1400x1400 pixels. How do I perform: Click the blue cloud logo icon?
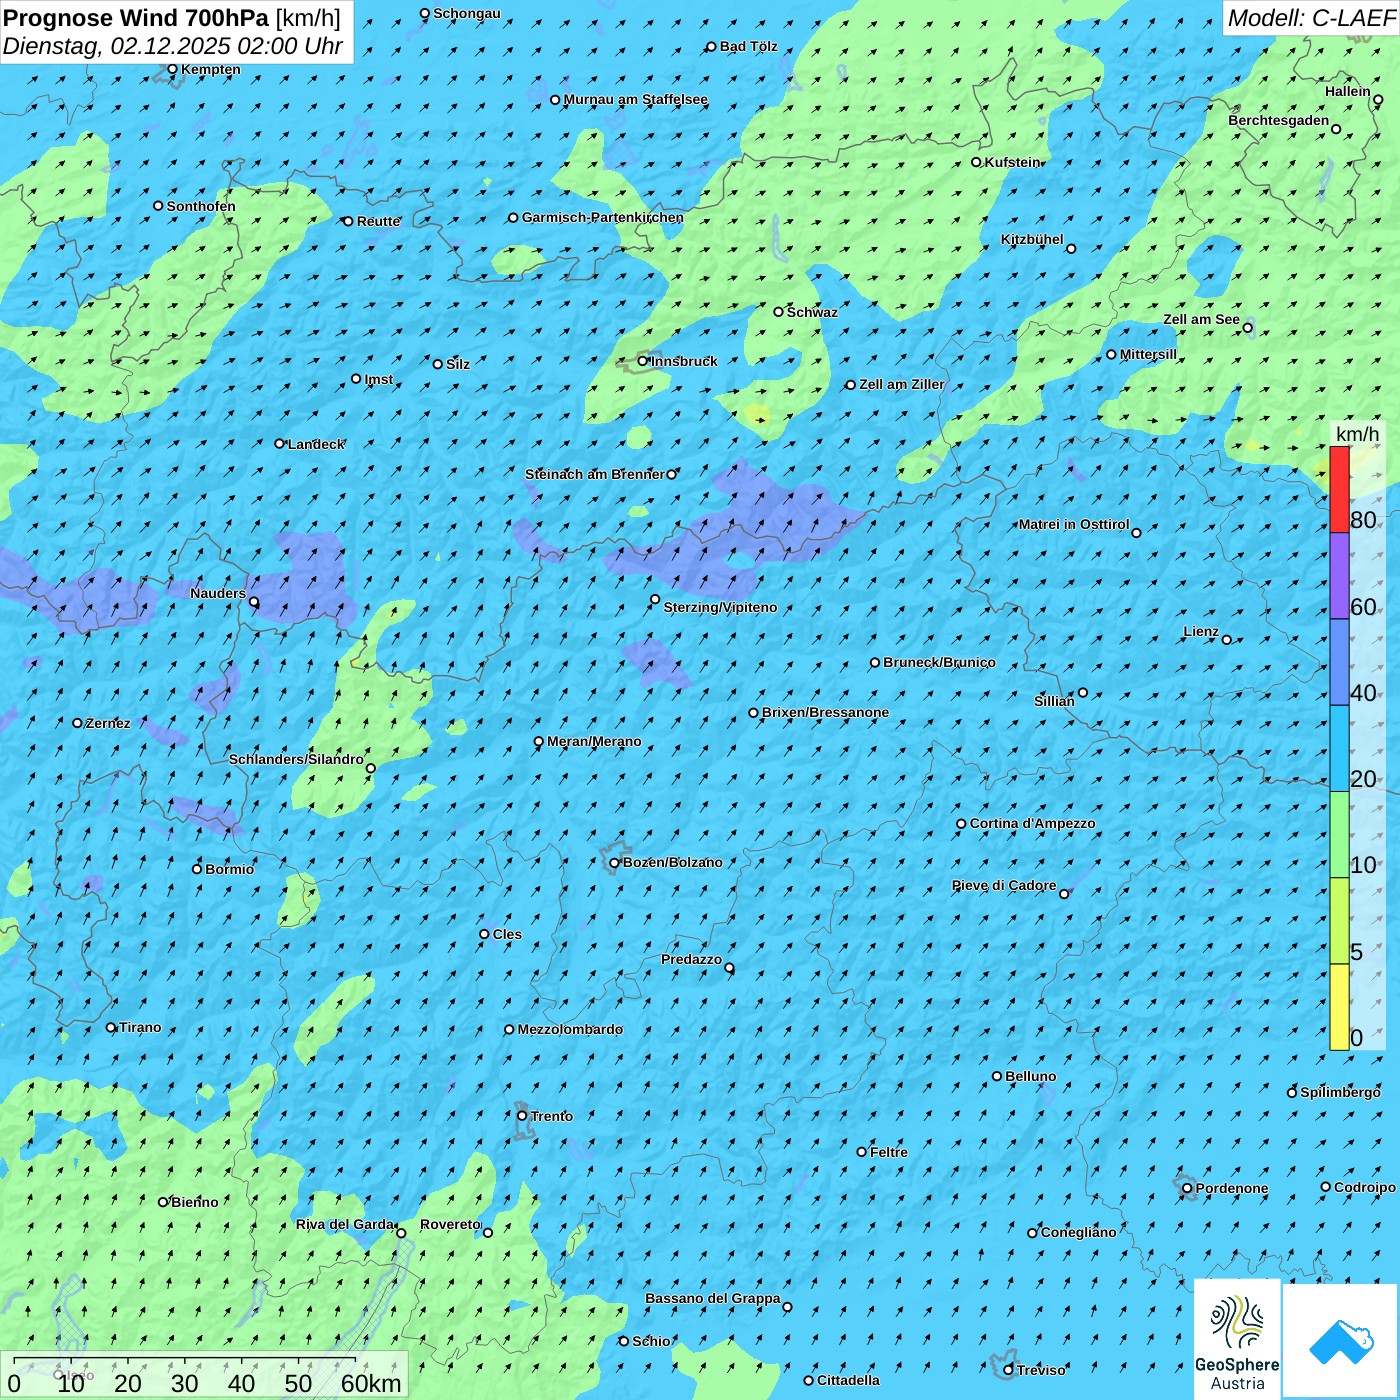[1340, 1341]
